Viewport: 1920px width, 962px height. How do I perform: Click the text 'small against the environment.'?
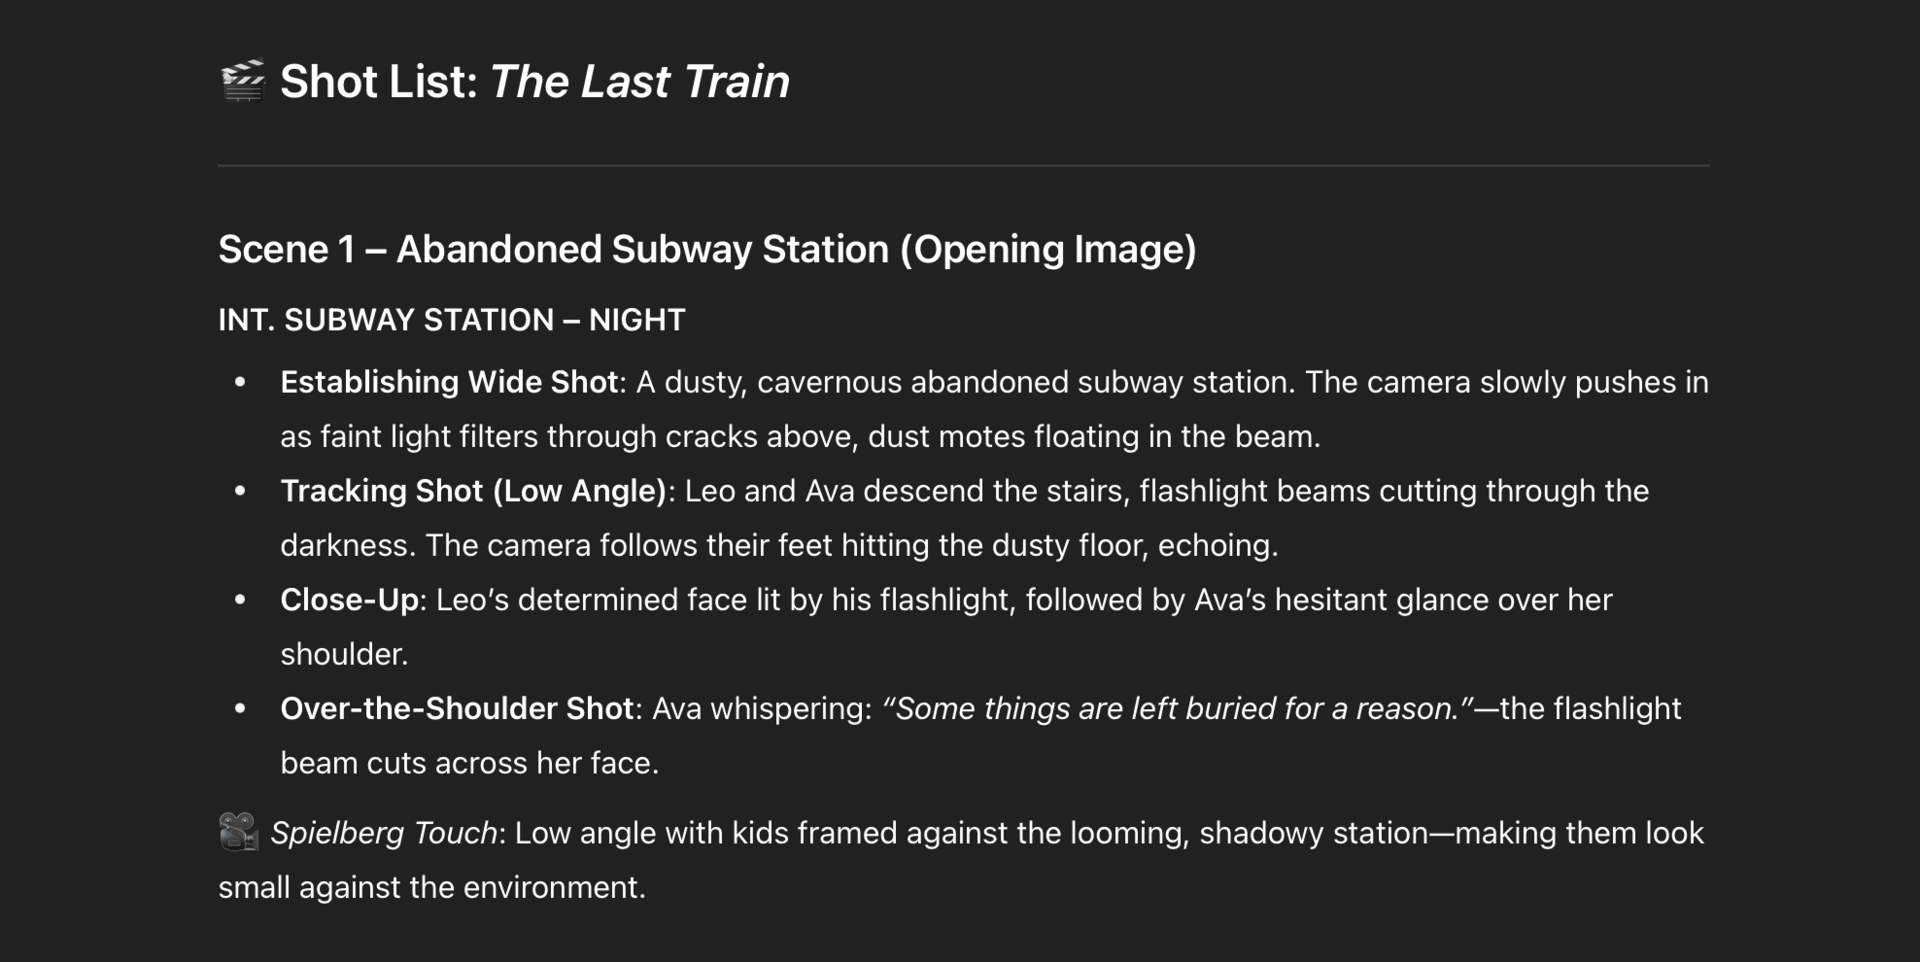coord(432,888)
